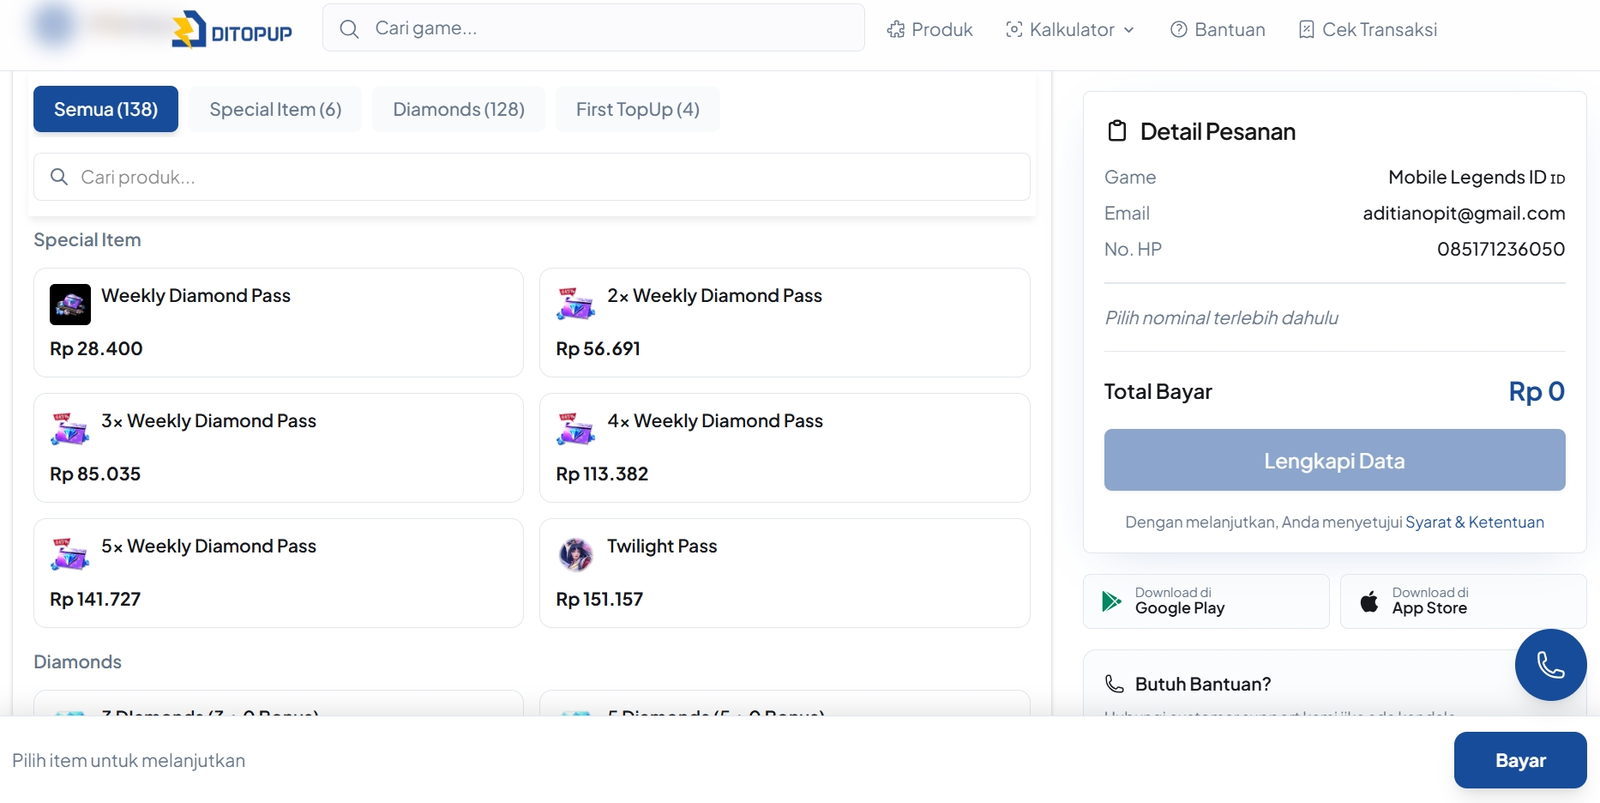Viewport: 1600px width, 803px height.
Task: Select the First TopUp (4) tab
Action: tap(637, 109)
